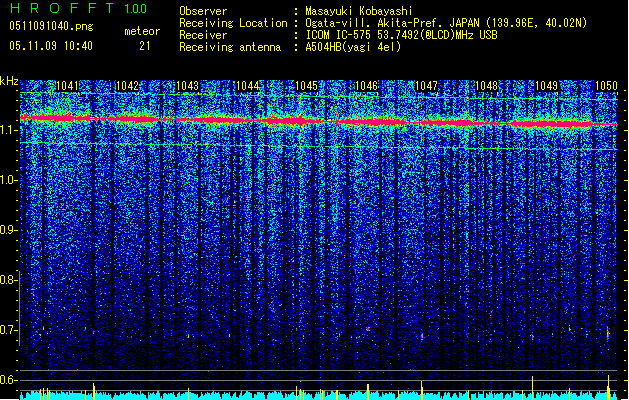Click the HROFFT title text
Viewport: 629px width, 400px height.
(x=62, y=8)
